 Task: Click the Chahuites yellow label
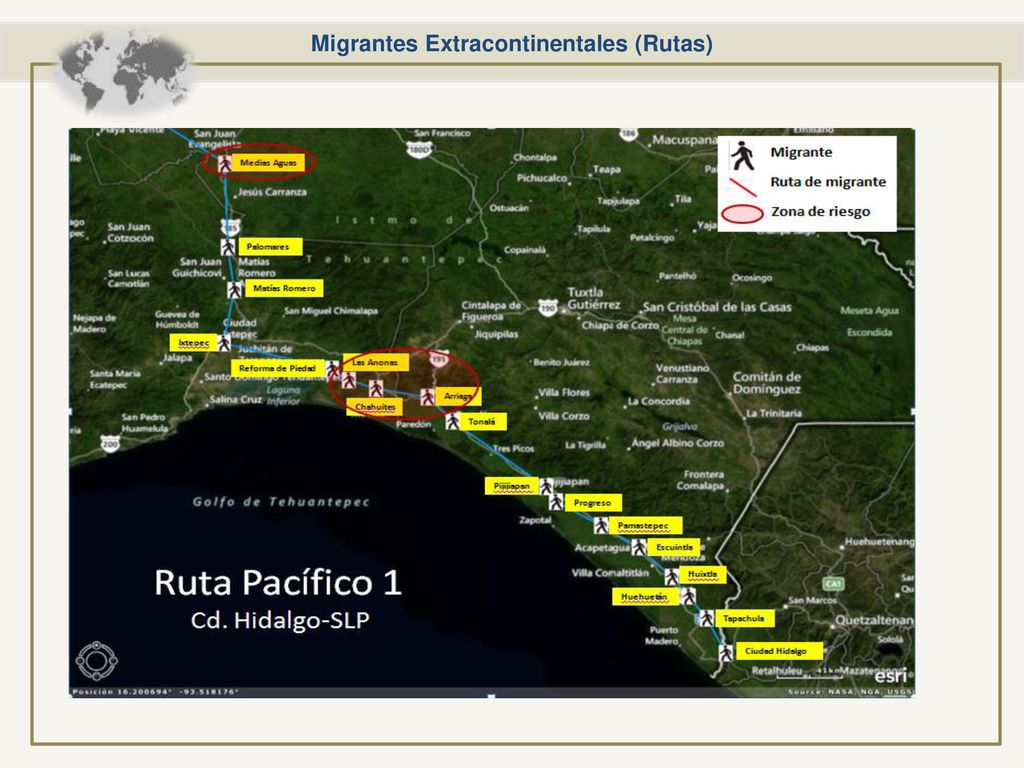(375, 407)
